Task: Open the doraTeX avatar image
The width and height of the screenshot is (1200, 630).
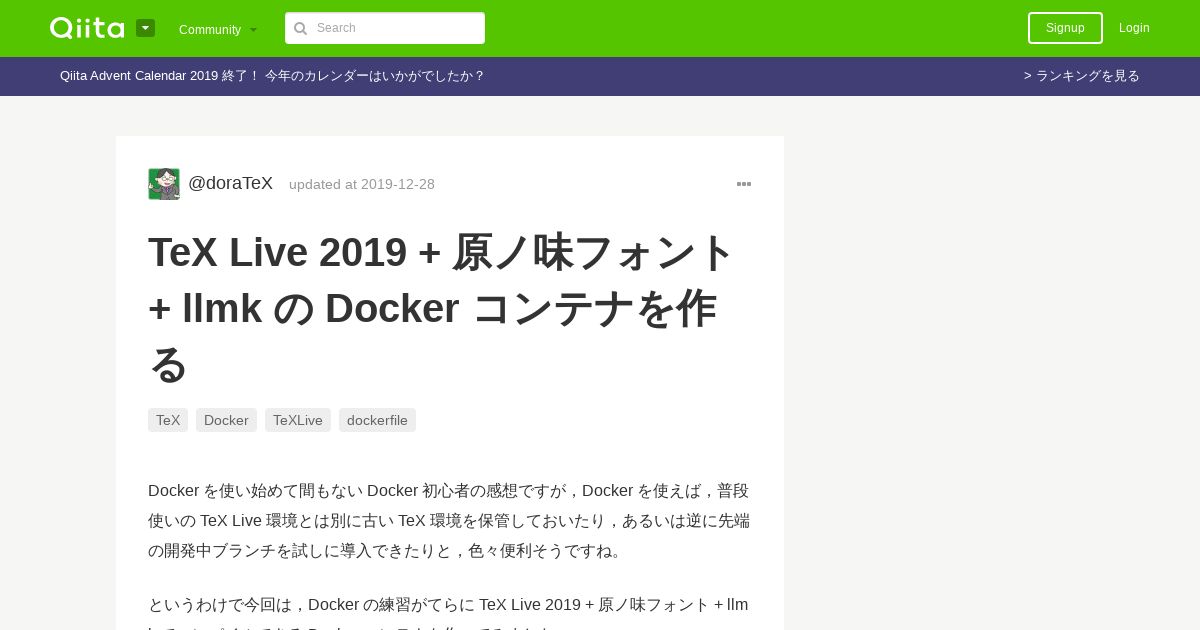Action: tap(164, 184)
